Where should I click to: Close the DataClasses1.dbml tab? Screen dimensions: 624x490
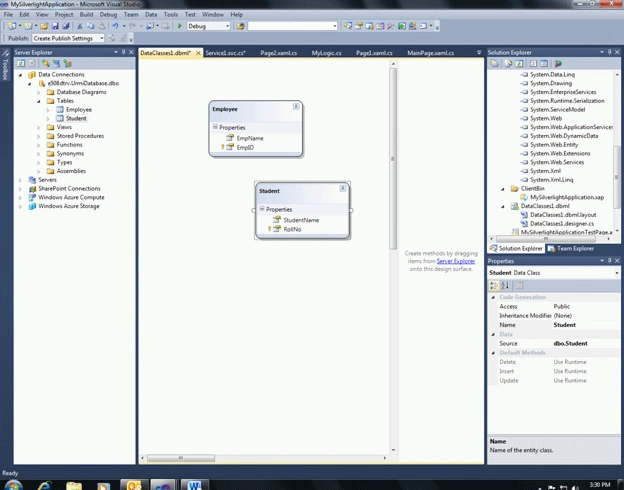click(x=198, y=53)
